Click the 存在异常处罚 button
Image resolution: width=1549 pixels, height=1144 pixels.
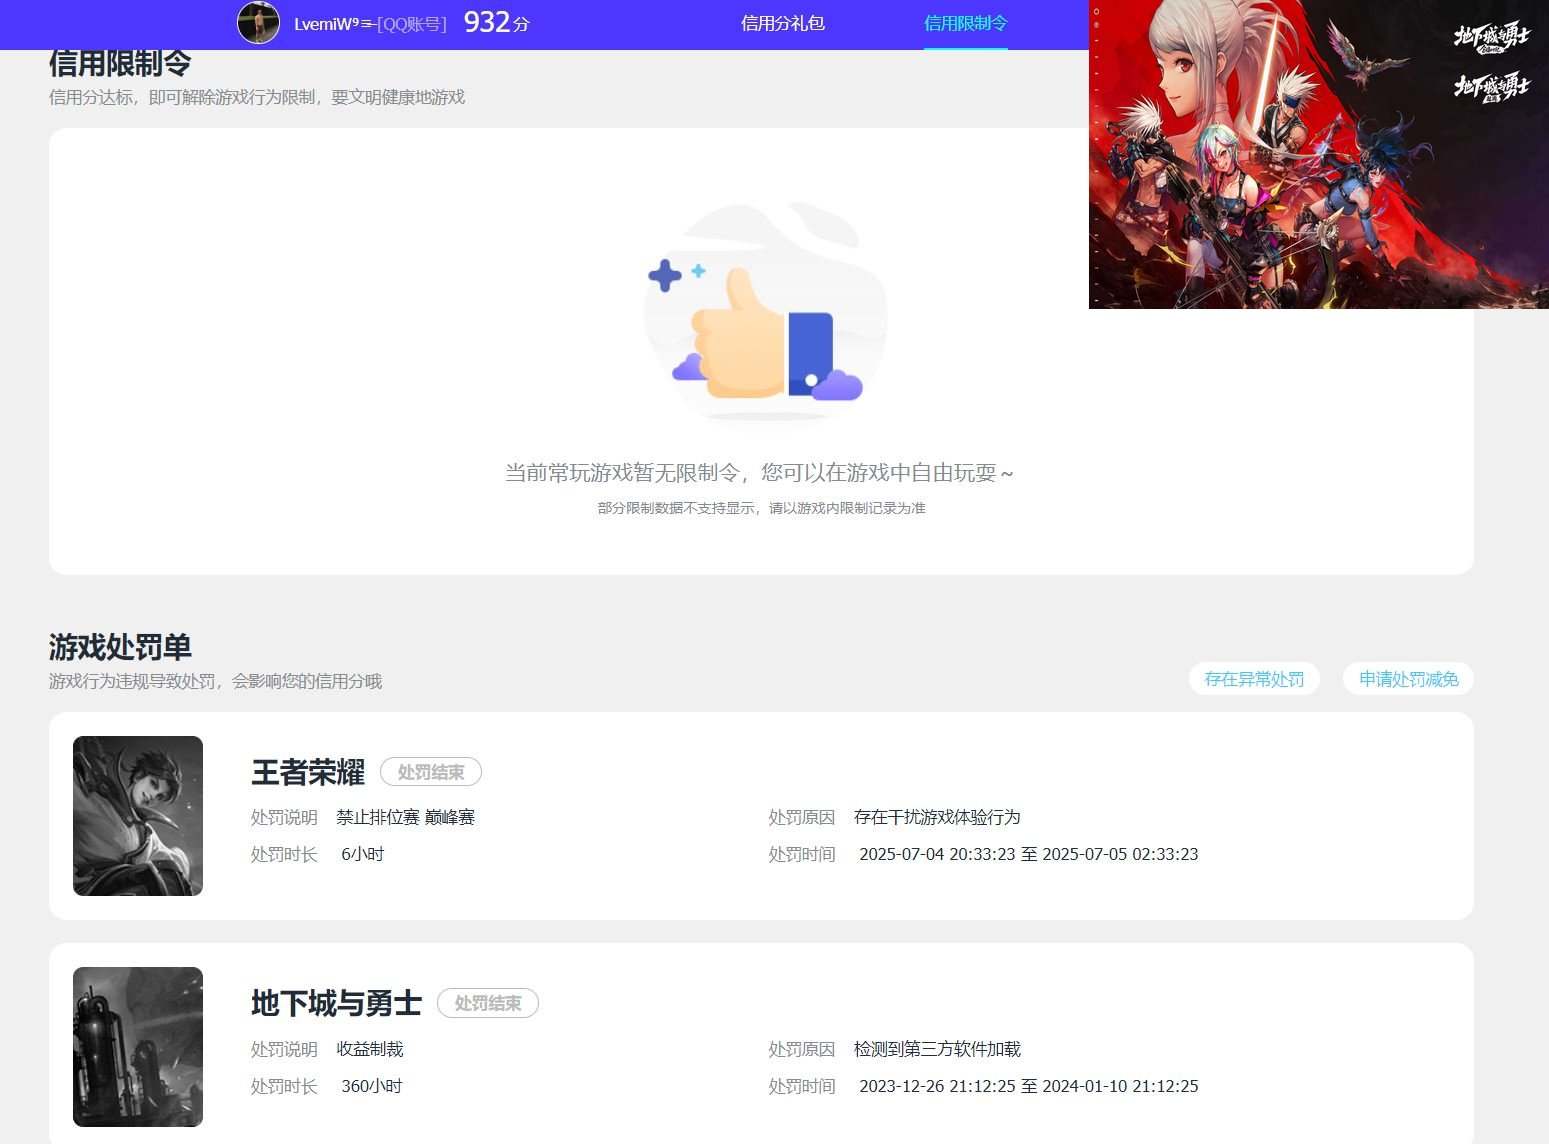[x=1254, y=679]
